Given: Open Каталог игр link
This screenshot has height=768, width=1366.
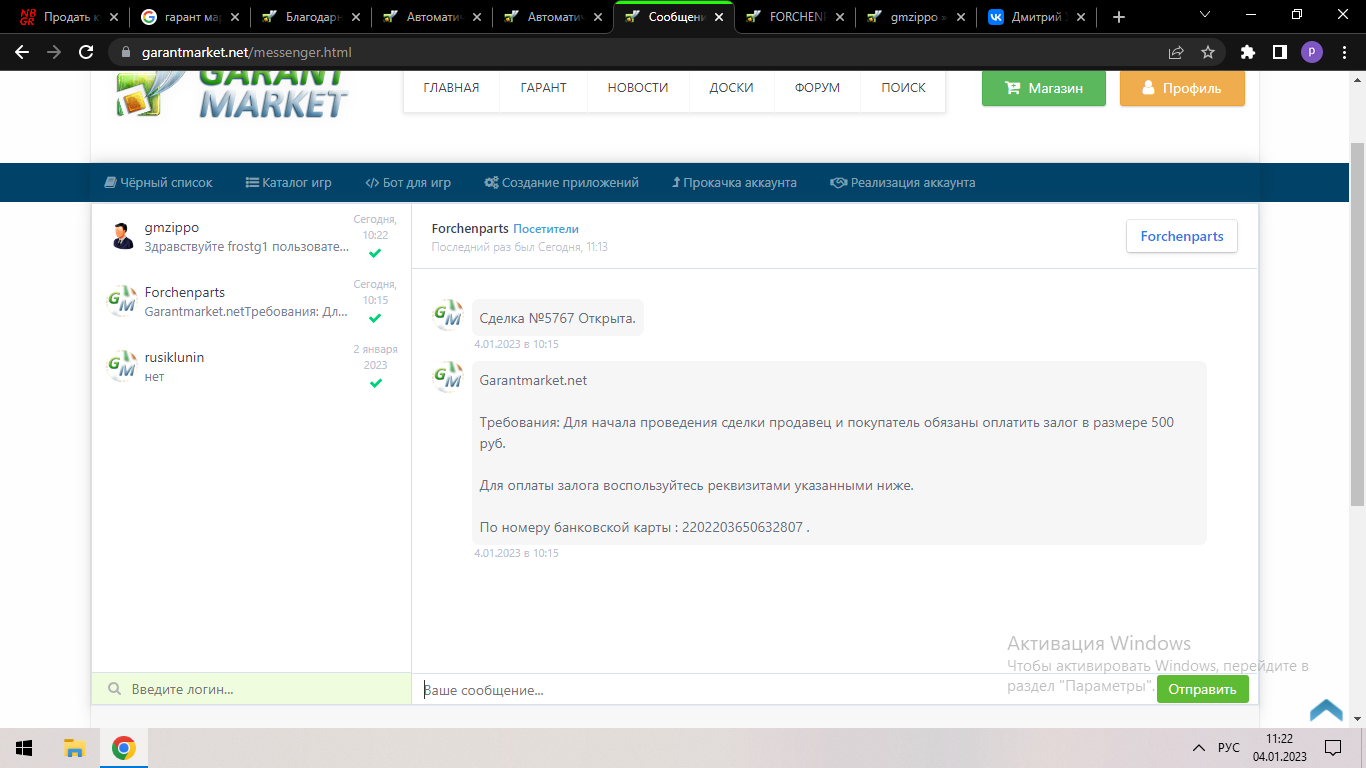Looking at the screenshot, I should 288,183.
